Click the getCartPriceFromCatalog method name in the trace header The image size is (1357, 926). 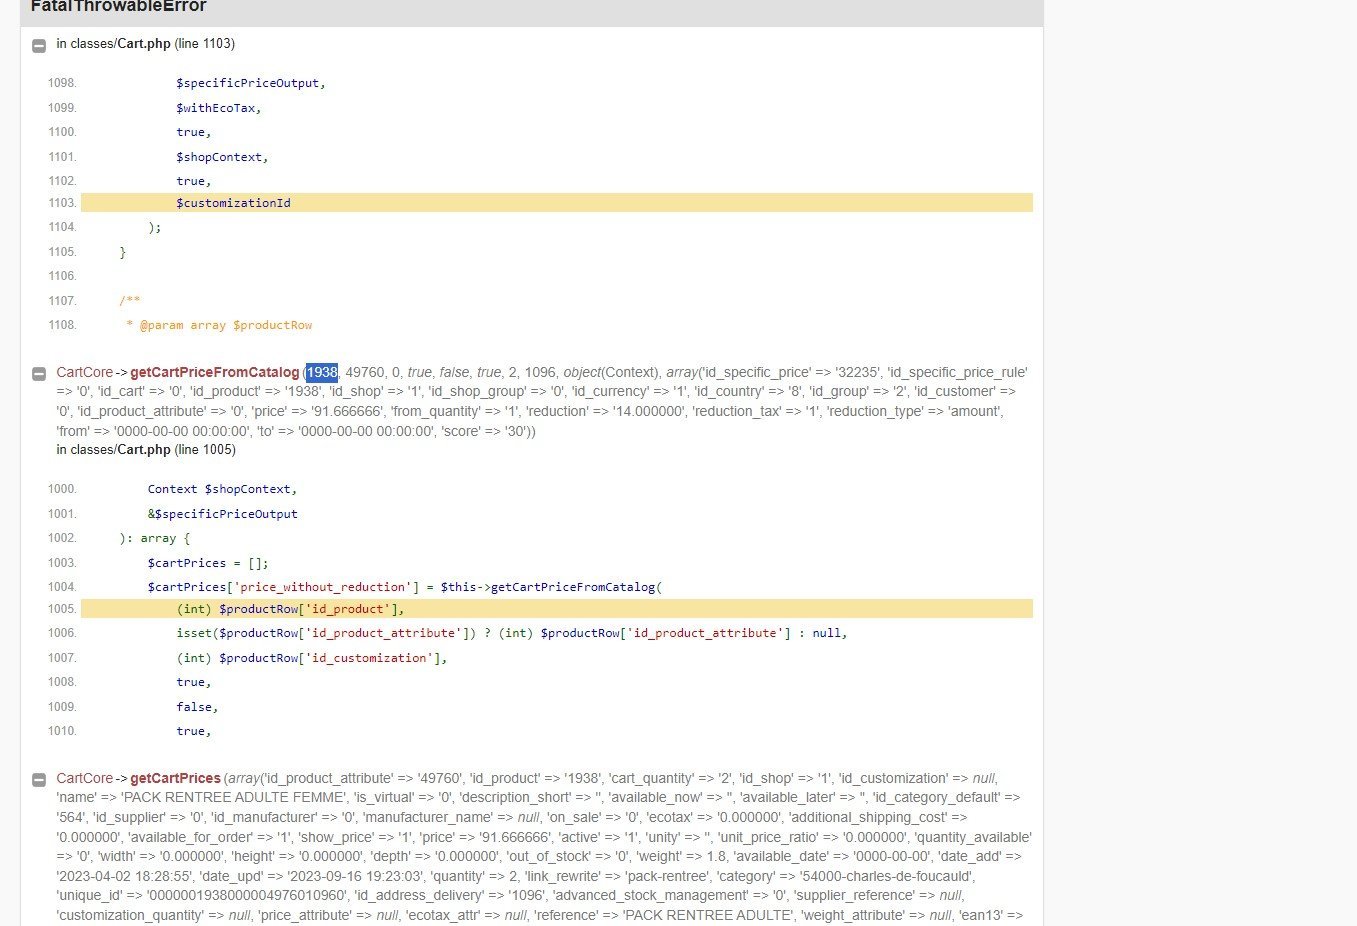(x=215, y=372)
